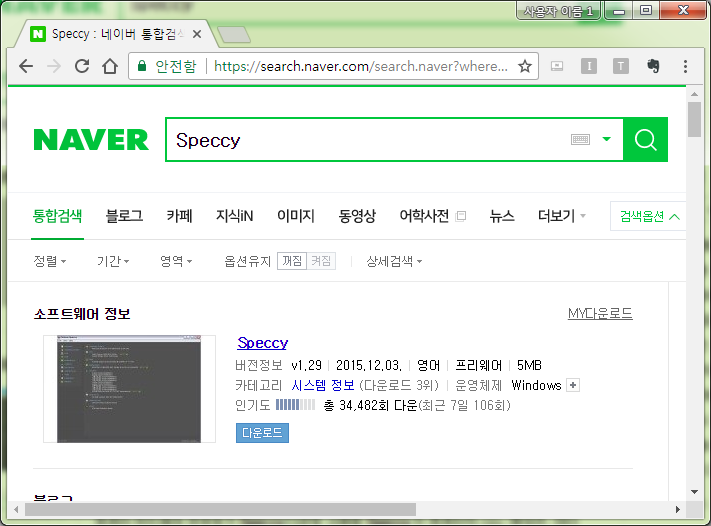711x526 pixels.
Task: Bookmark this page with the star
Action: [525, 66]
